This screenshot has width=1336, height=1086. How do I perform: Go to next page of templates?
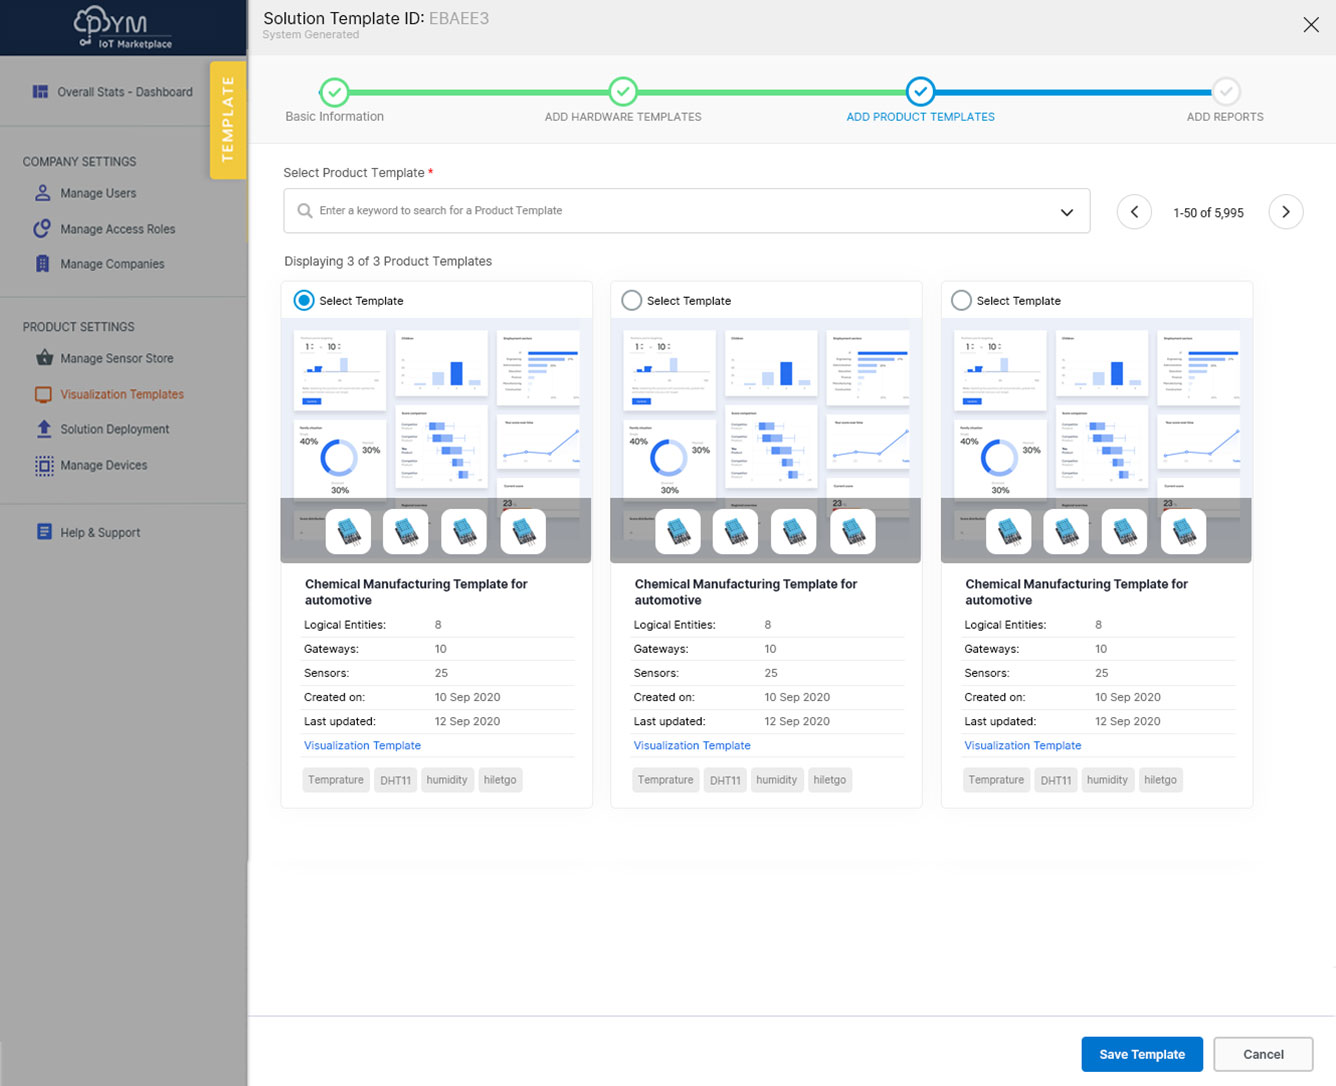(x=1286, y=212)
